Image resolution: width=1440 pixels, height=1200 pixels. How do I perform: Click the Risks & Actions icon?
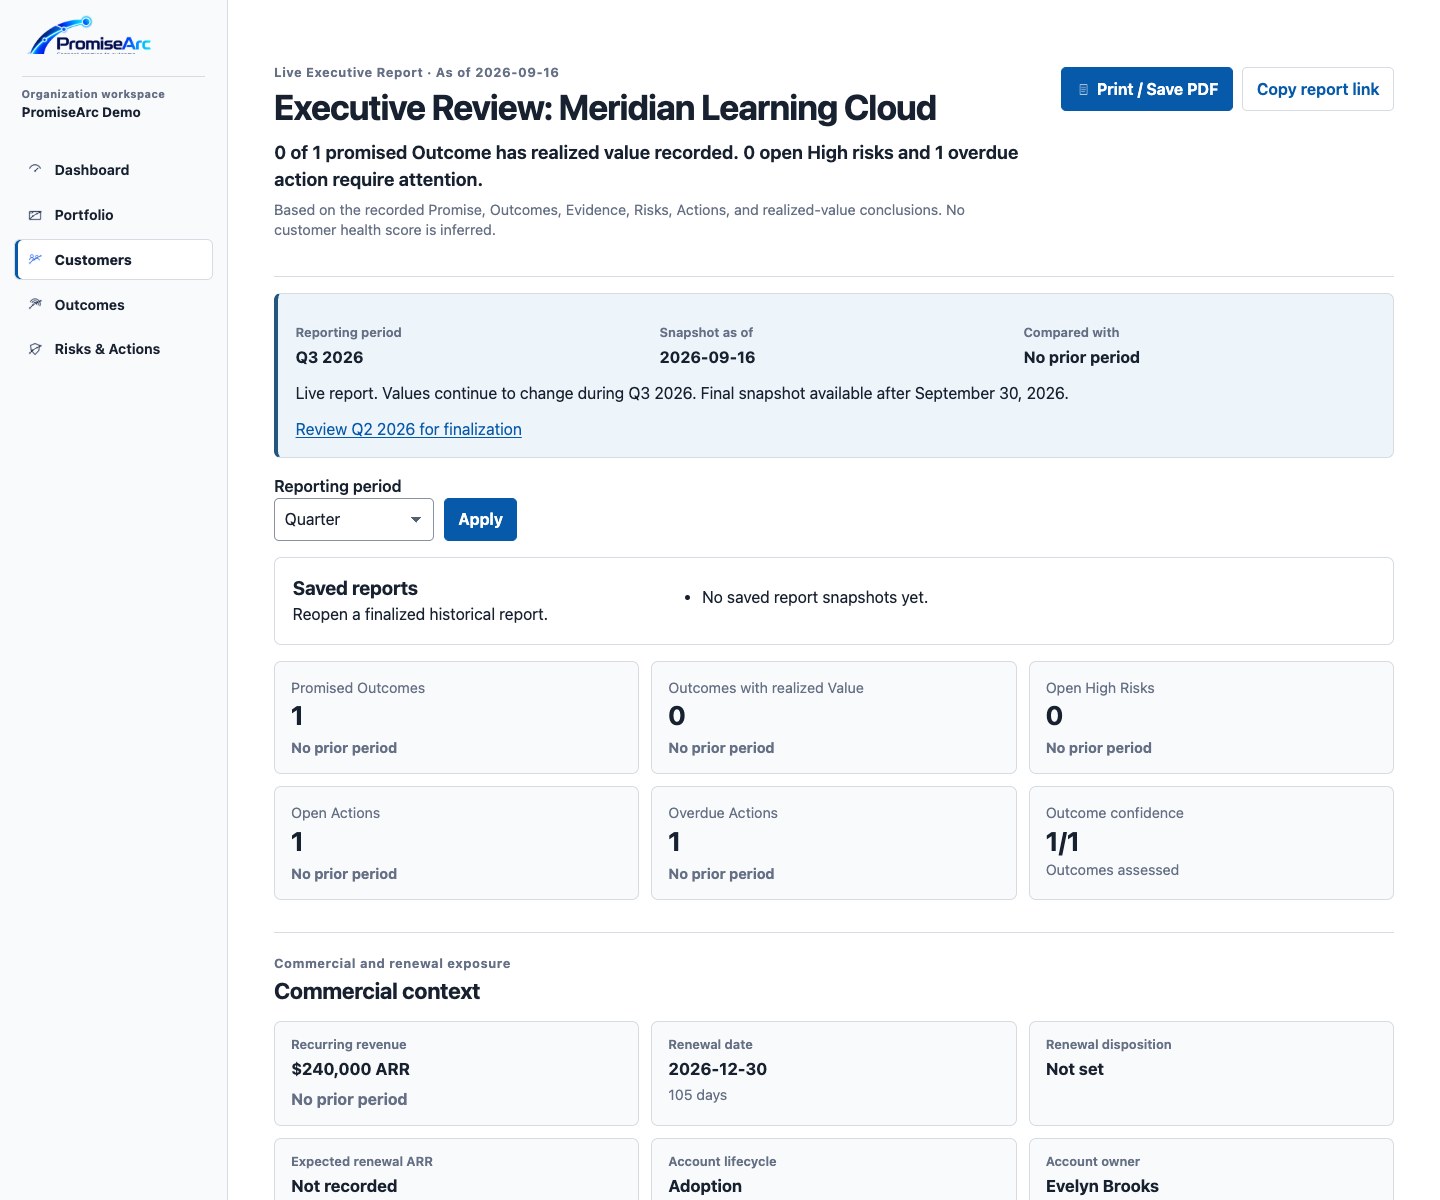(35, 349)
